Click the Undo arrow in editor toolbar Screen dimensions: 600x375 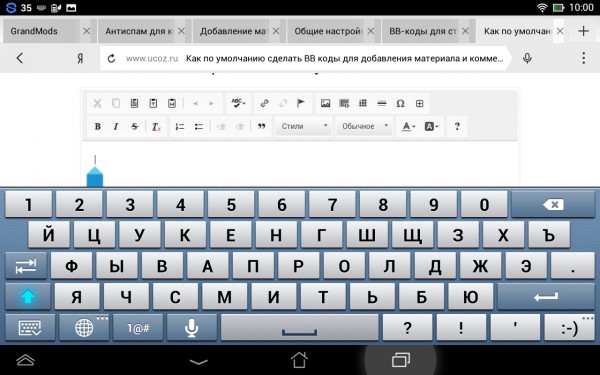[196, 103]
